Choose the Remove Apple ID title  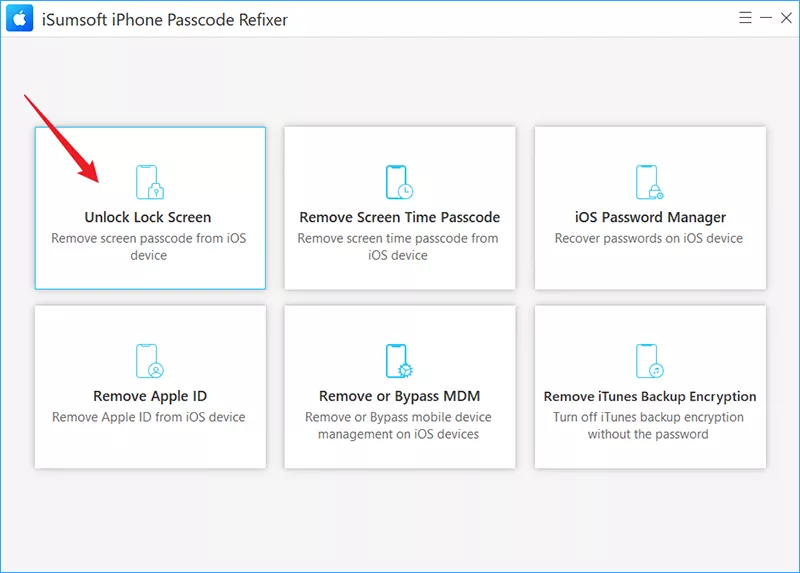150,396
